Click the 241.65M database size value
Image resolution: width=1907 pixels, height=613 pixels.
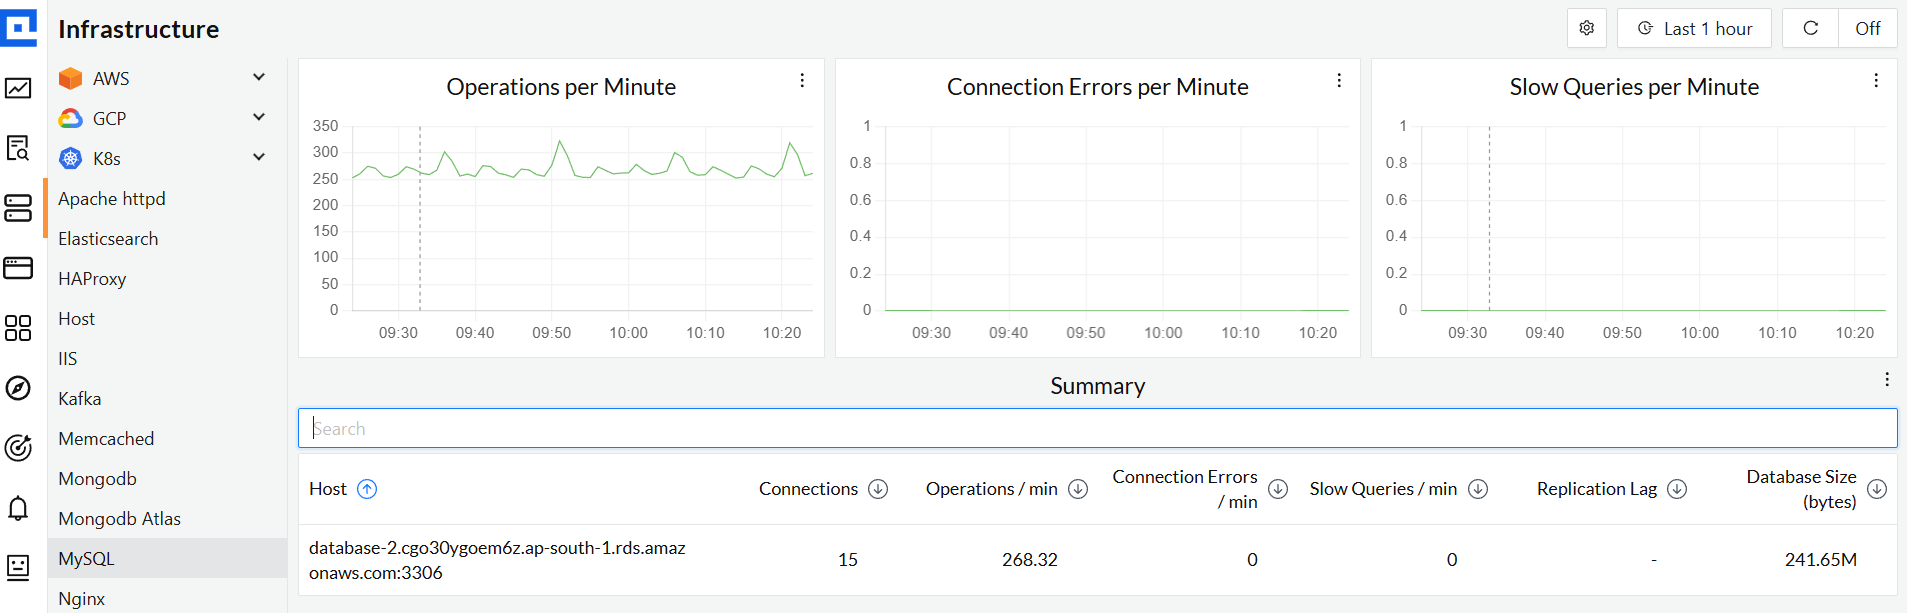pyautogui.click(x=1820, y=560)
